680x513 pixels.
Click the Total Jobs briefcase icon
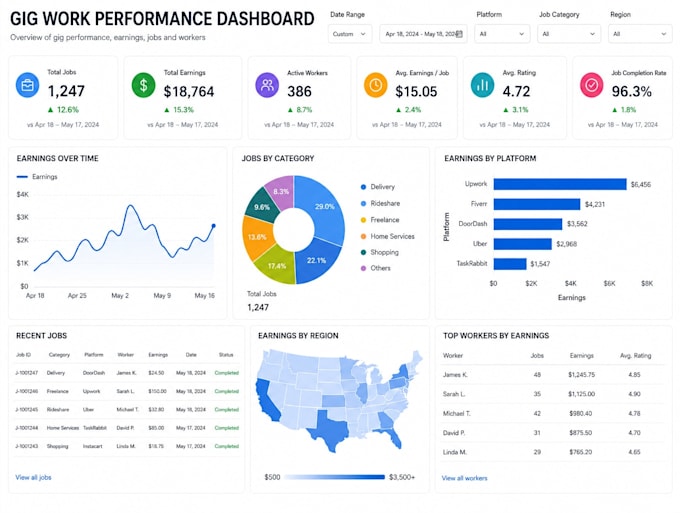pyautogui.click(x=27, y=85)
